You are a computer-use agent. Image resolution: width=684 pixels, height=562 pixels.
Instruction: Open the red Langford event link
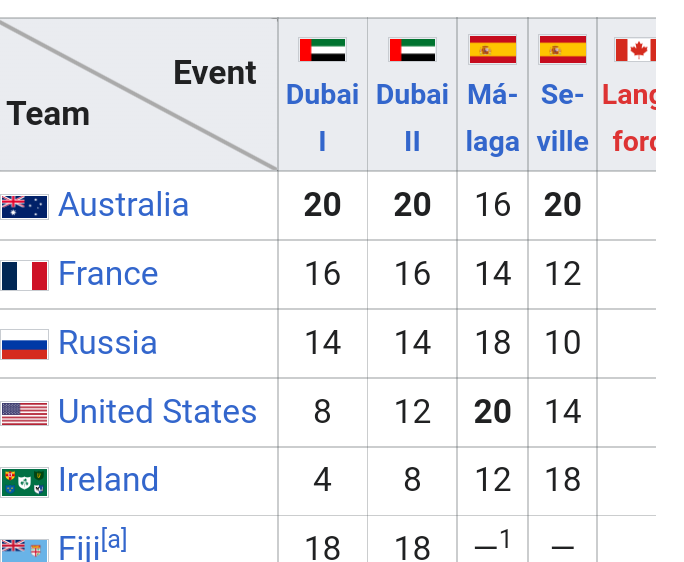629,118
